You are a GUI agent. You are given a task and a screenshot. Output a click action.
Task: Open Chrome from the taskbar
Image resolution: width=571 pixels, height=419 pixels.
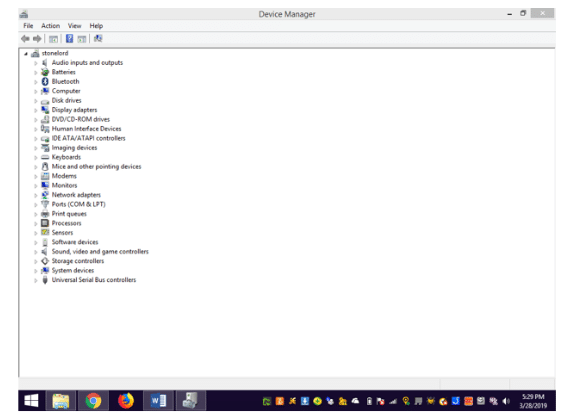pyautogui.click(x=93, y=401)
